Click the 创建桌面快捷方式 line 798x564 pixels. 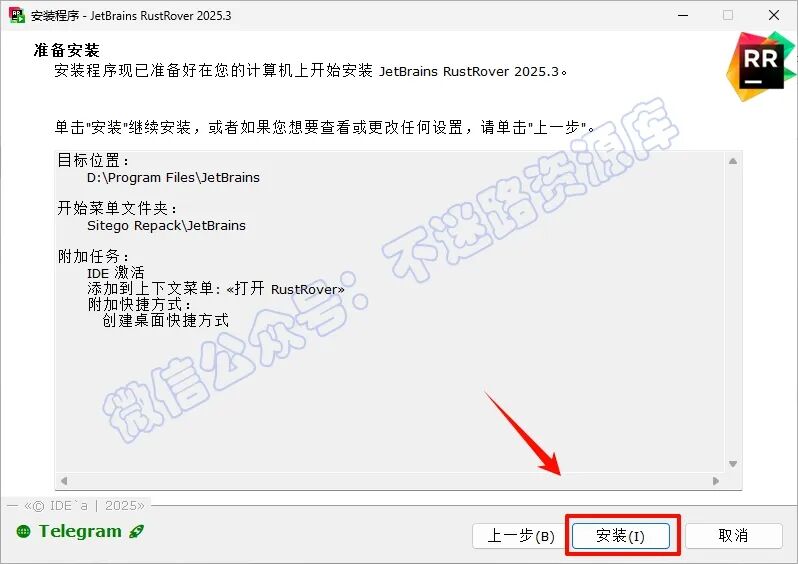[165, 320]
